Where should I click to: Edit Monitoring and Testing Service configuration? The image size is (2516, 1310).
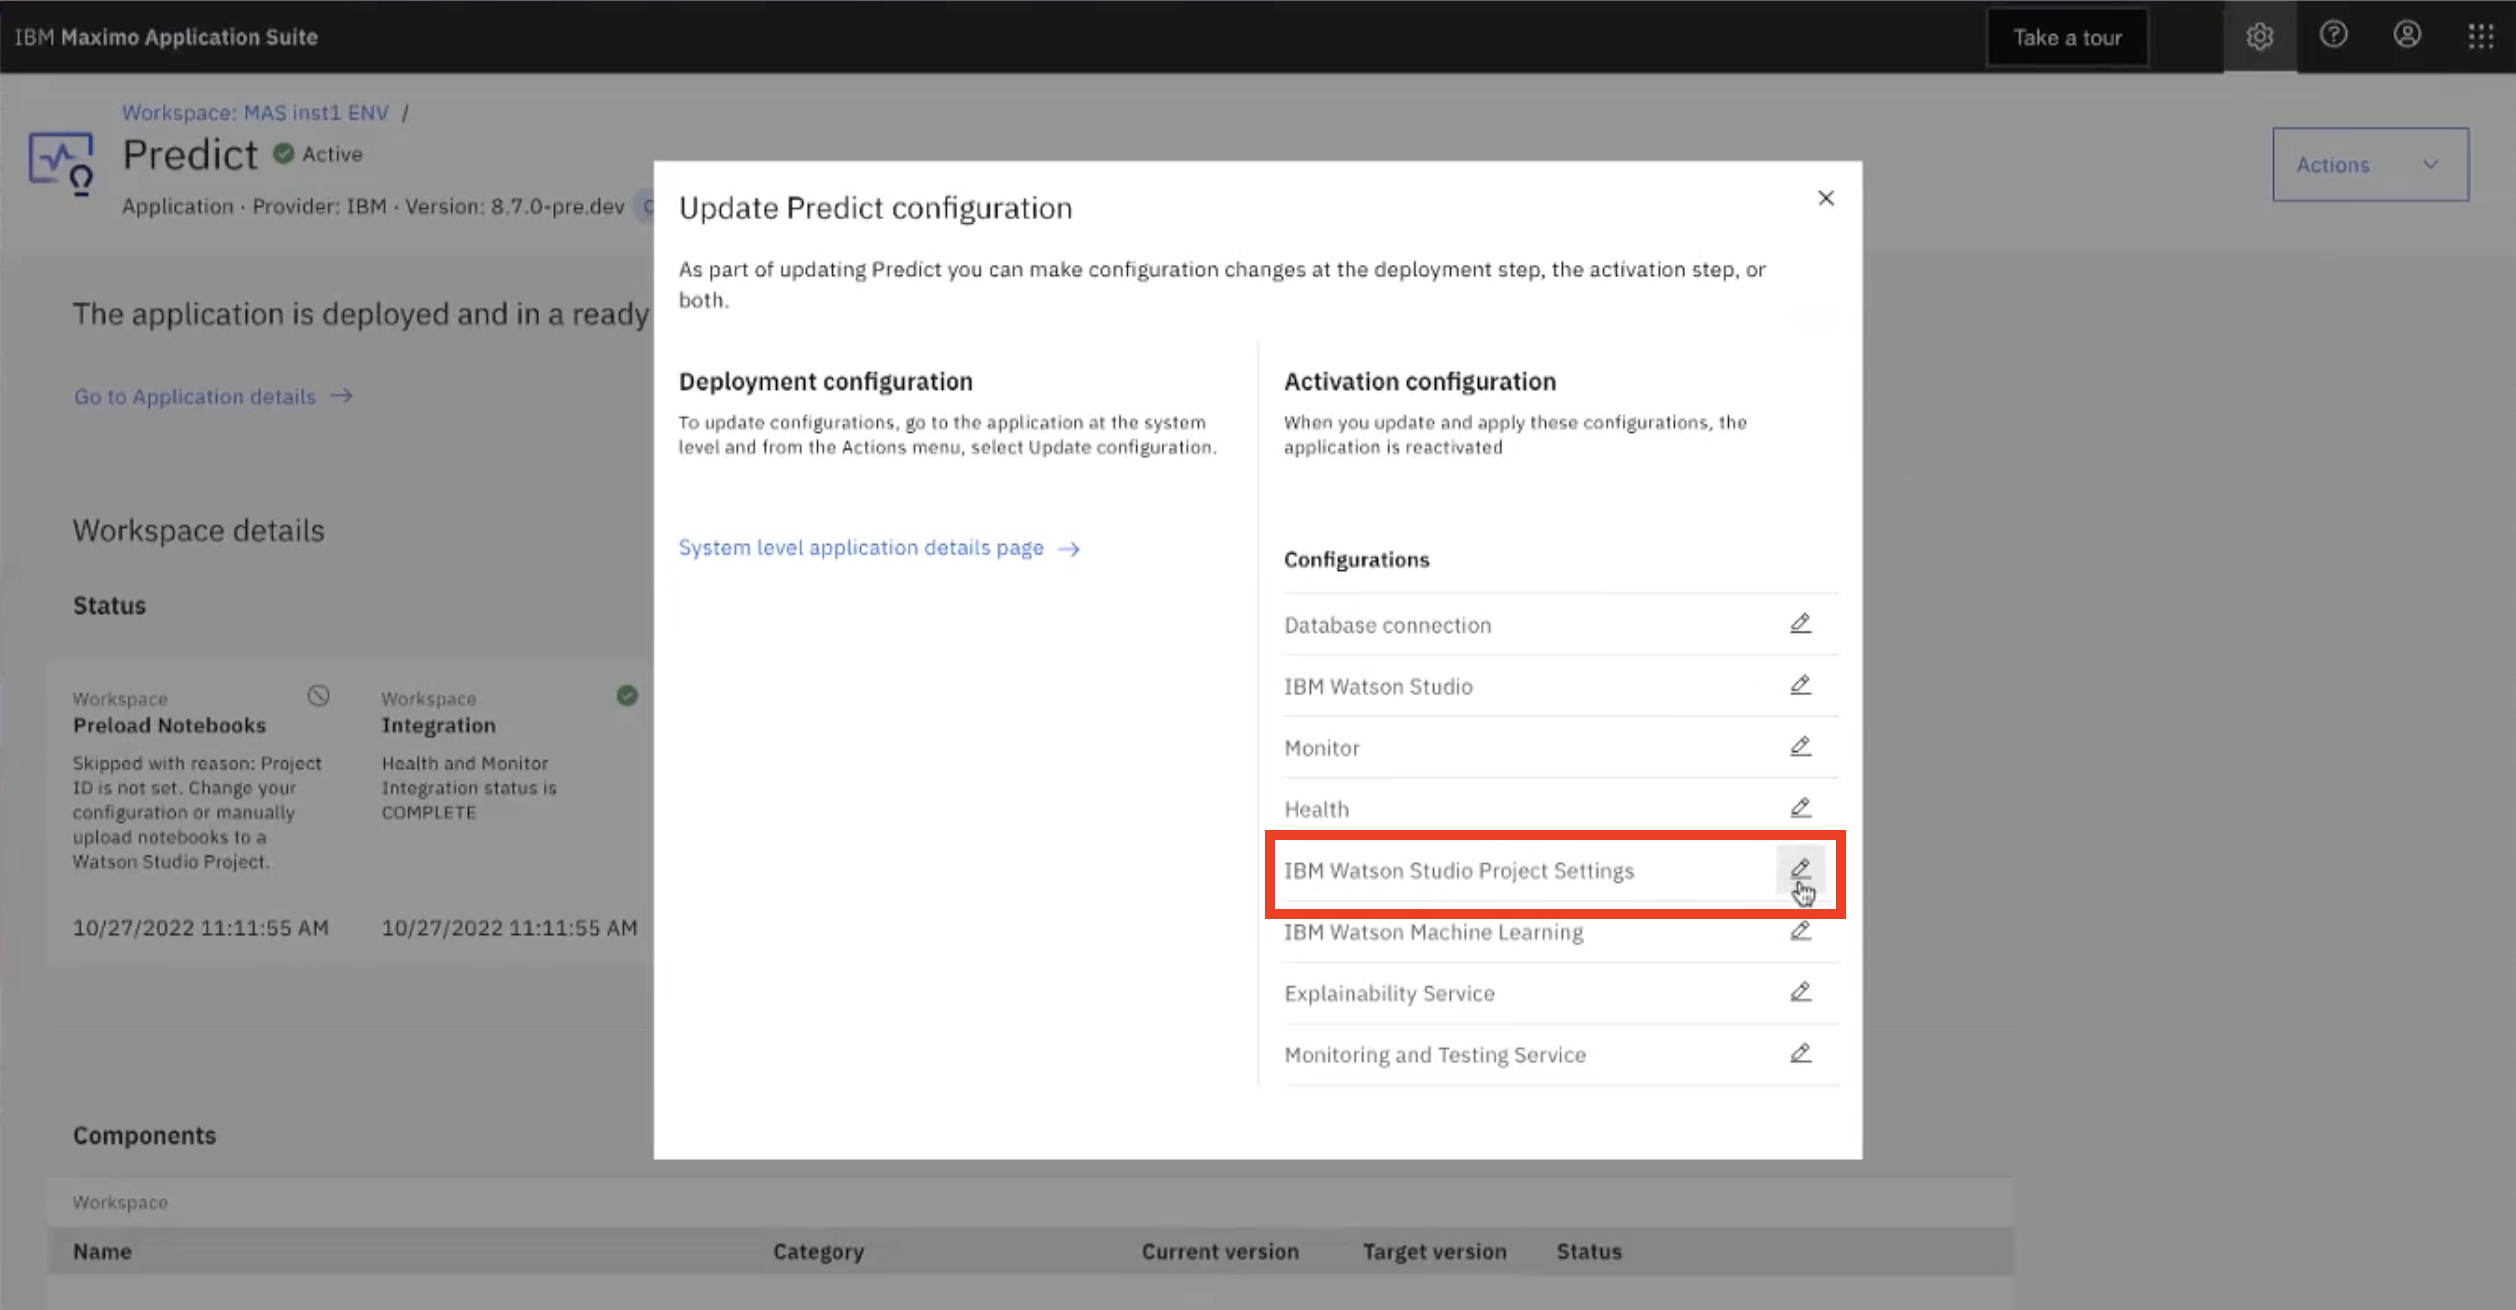[x=1800, y=1053]
